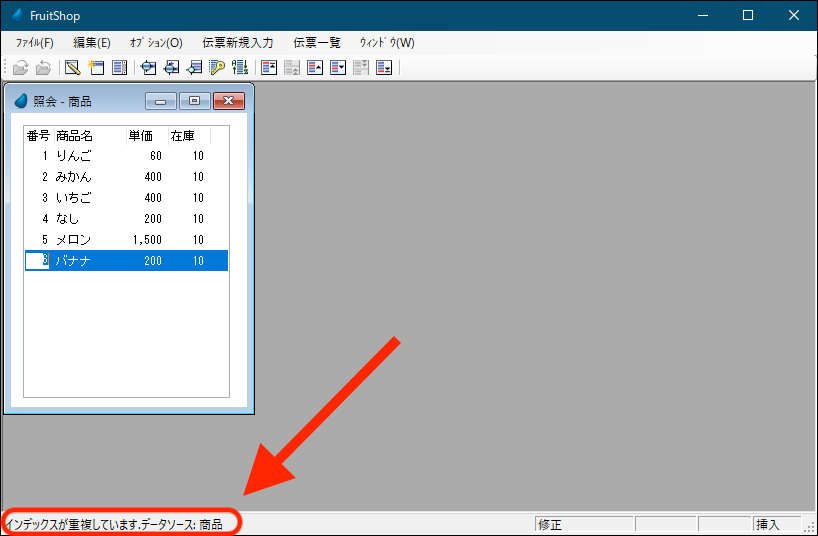
Task: Open the ファイル(F) menu
Action: (x=34, y=43)
